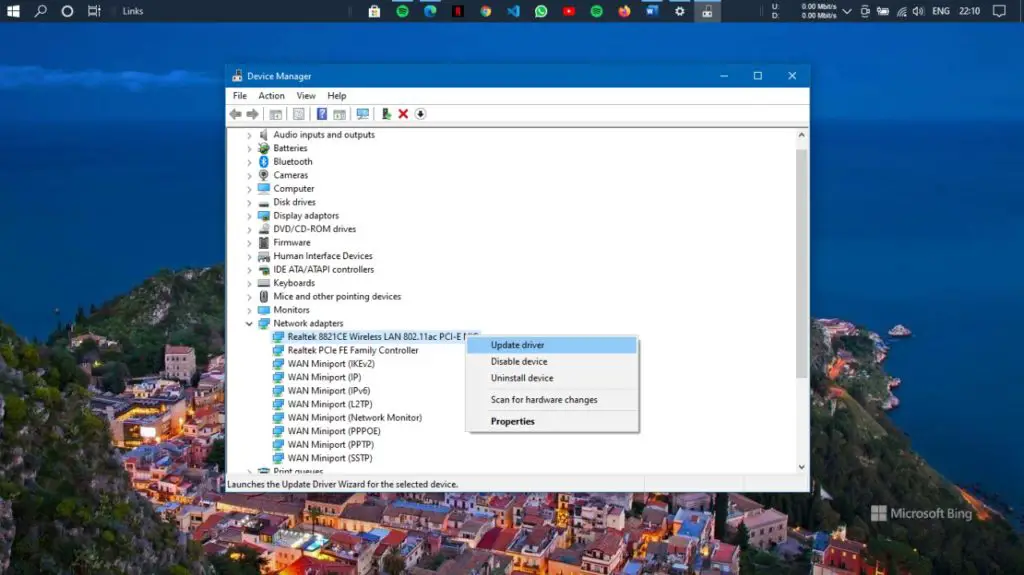Click the Windows Start button

tap(13, 11)
